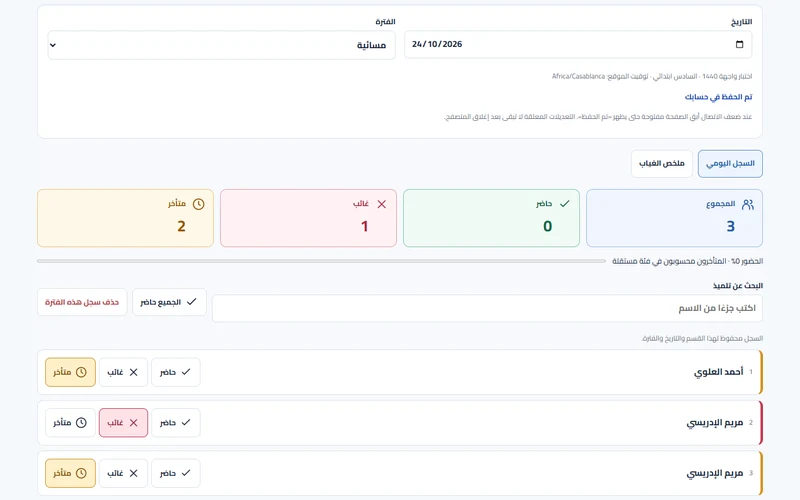Mark student number 2 مريم الإدريسي as حاضر
The image size is (800, 500).
click(x=176, y=422)
